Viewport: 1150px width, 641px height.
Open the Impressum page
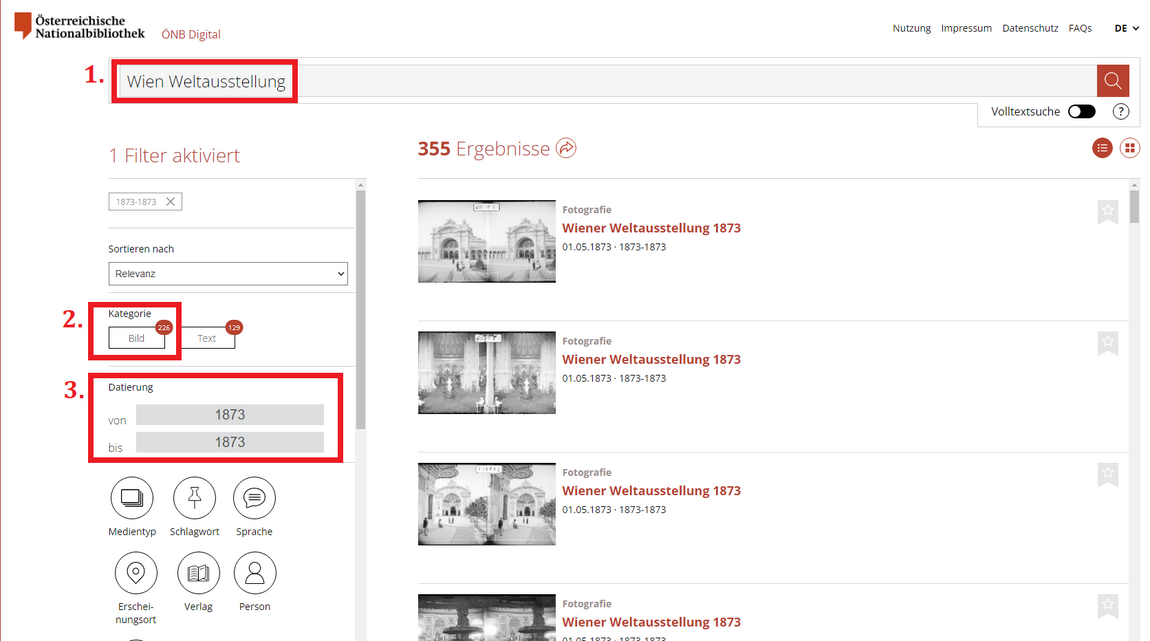click(966, 28)
